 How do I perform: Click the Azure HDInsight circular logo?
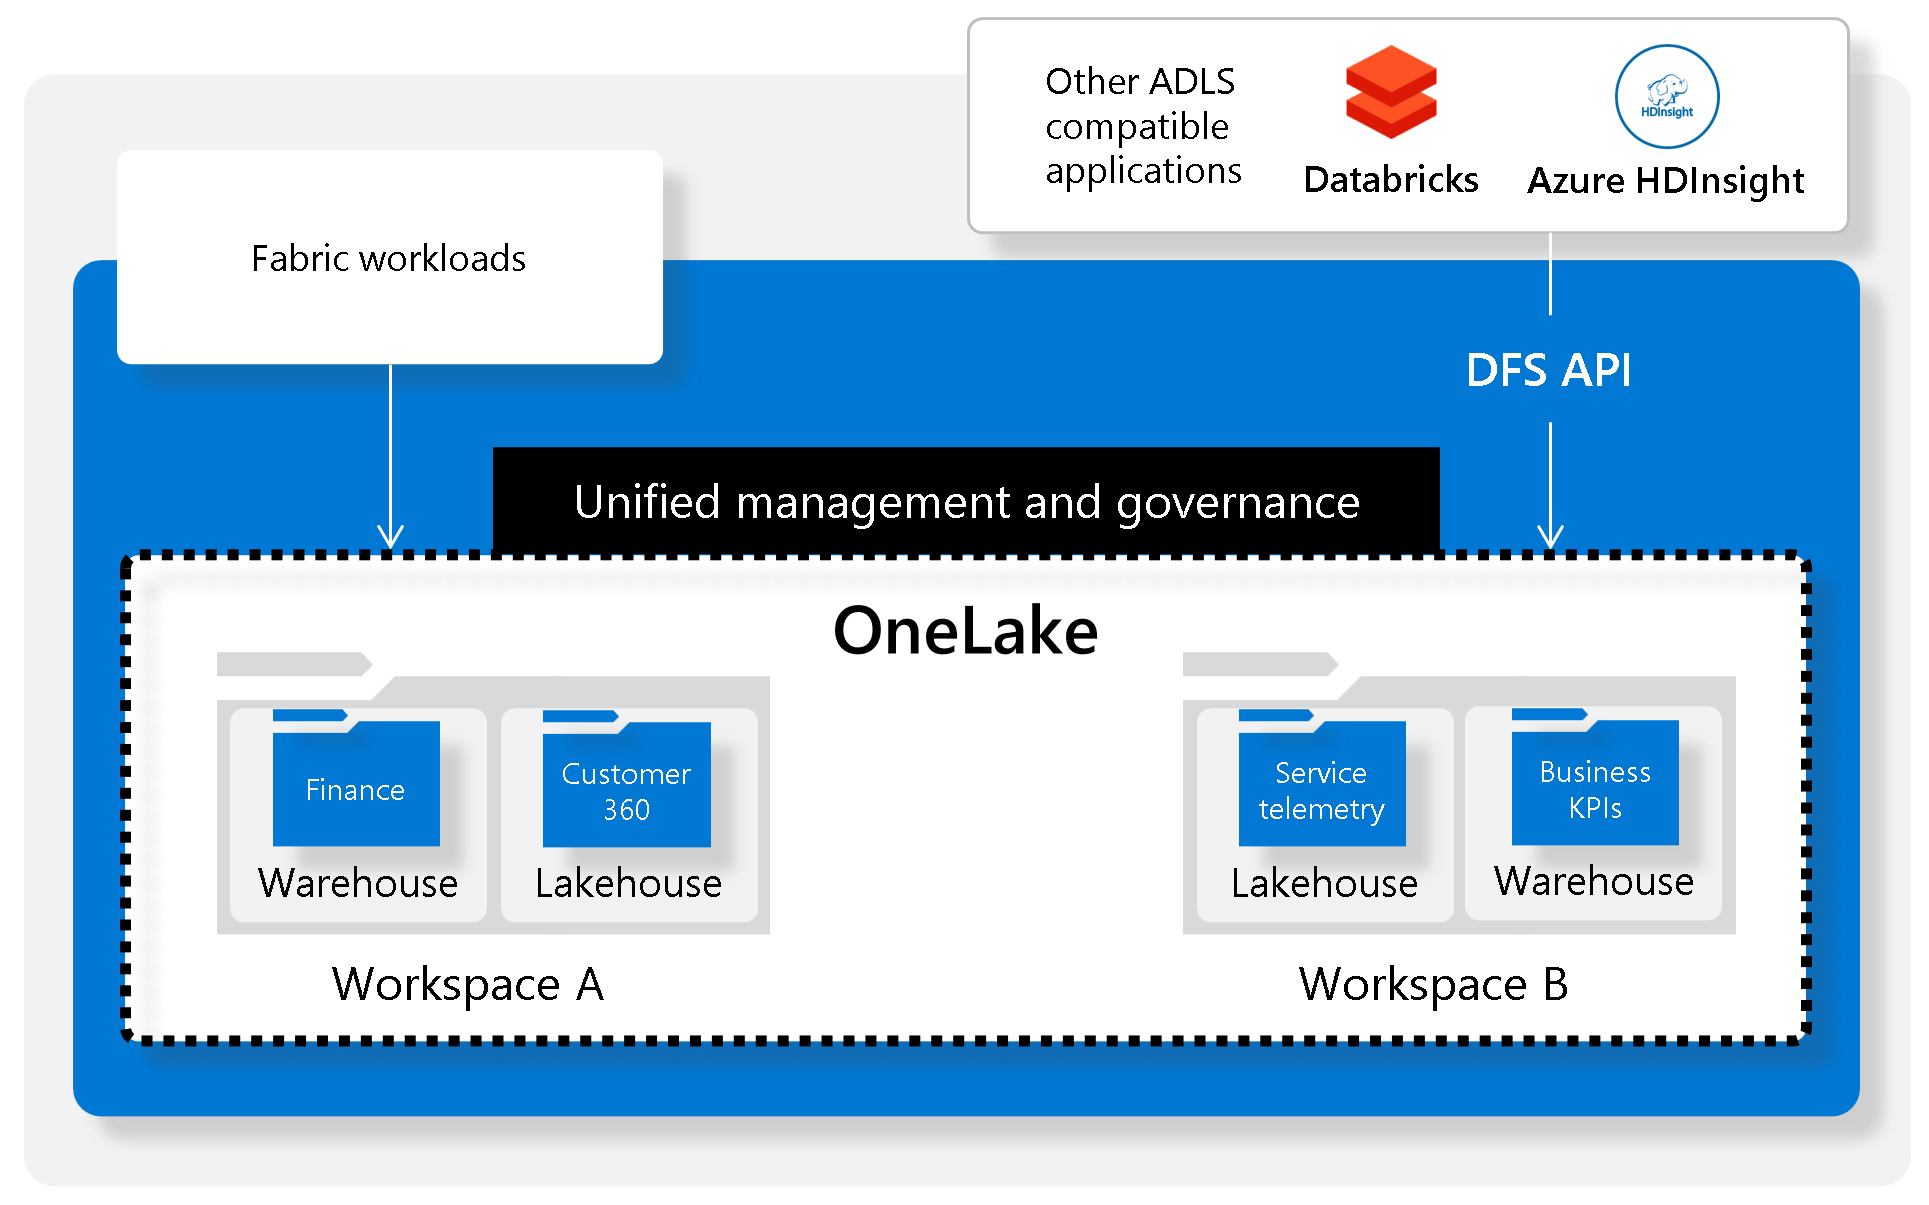click(1666, 96)
